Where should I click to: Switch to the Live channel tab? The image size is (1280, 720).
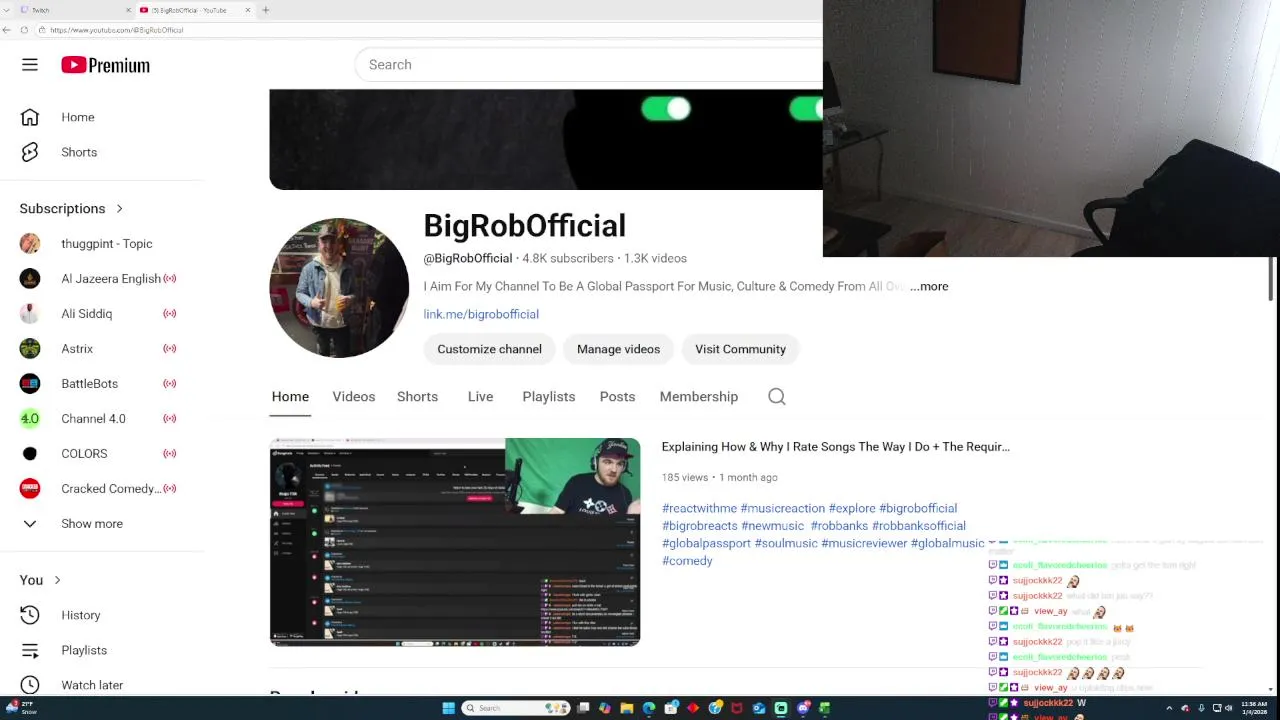[480, 397]
